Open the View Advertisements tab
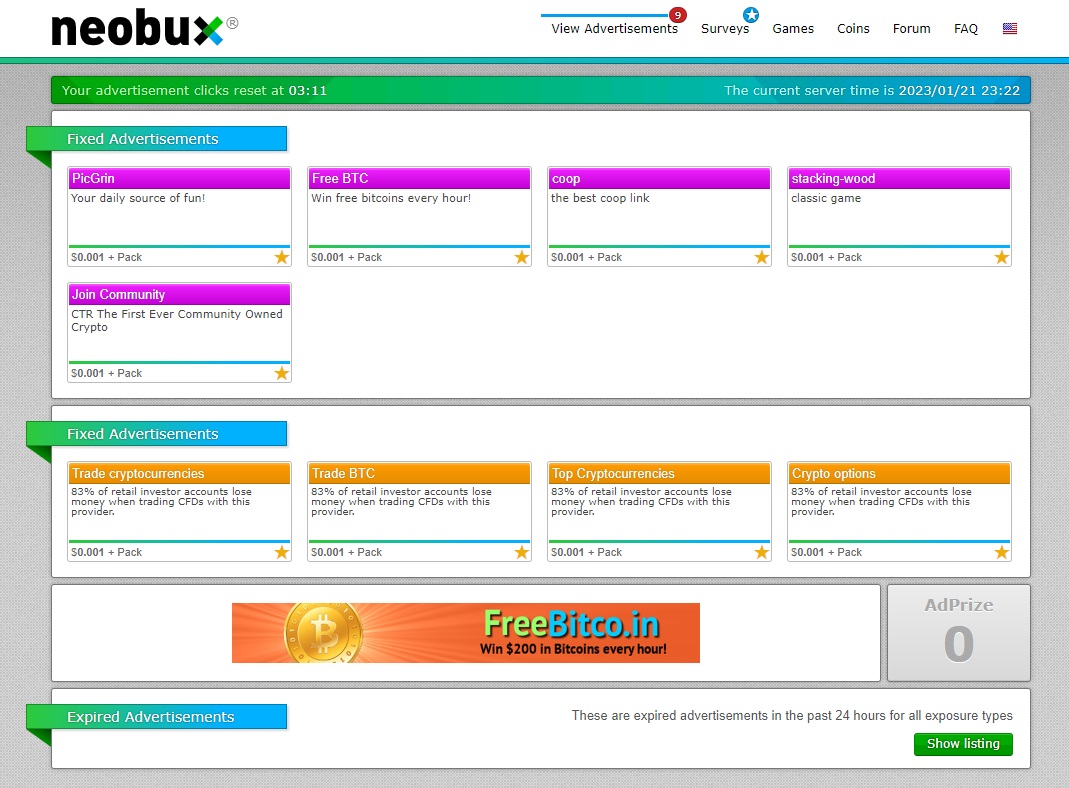The width and height of the screenshot is (1069, 788). coord(614,29)
